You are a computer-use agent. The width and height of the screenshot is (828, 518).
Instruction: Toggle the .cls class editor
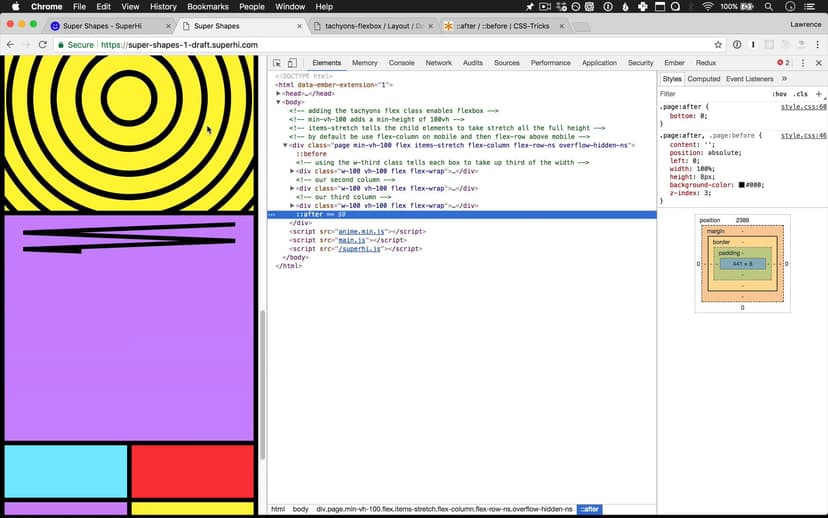point(801,94)
